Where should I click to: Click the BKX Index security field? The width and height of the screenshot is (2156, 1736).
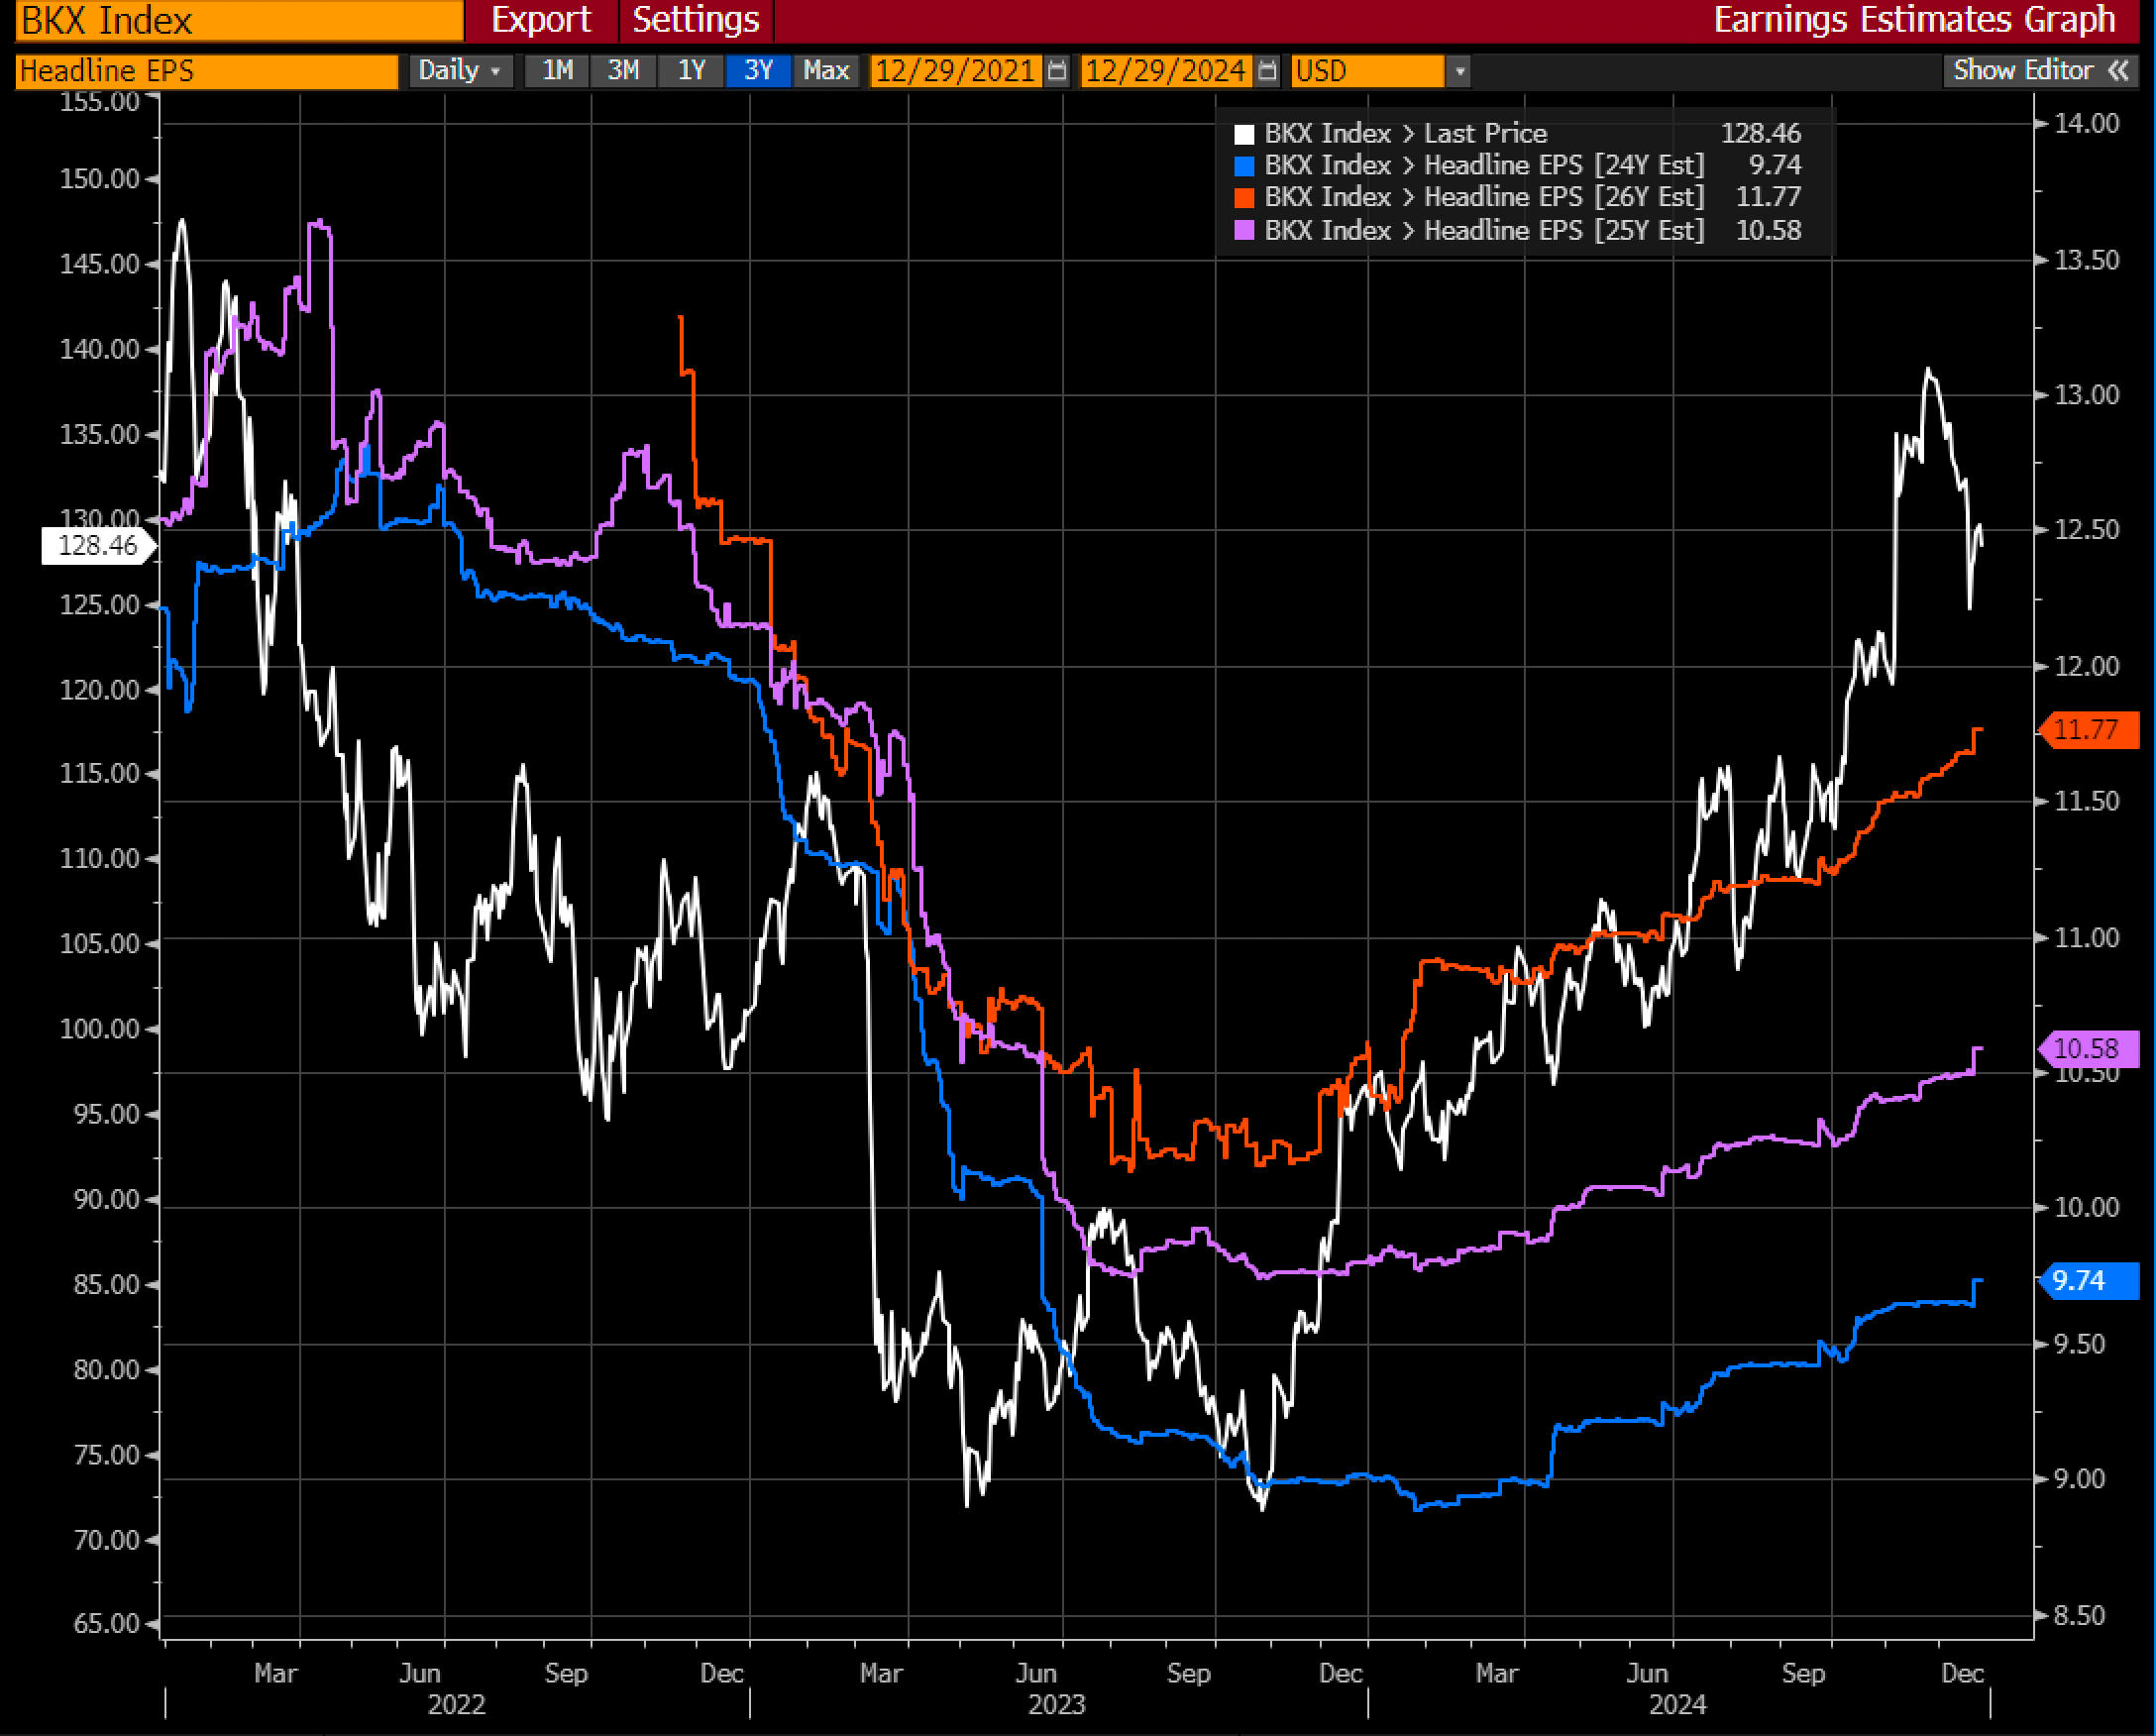click(x=239, y=20)
